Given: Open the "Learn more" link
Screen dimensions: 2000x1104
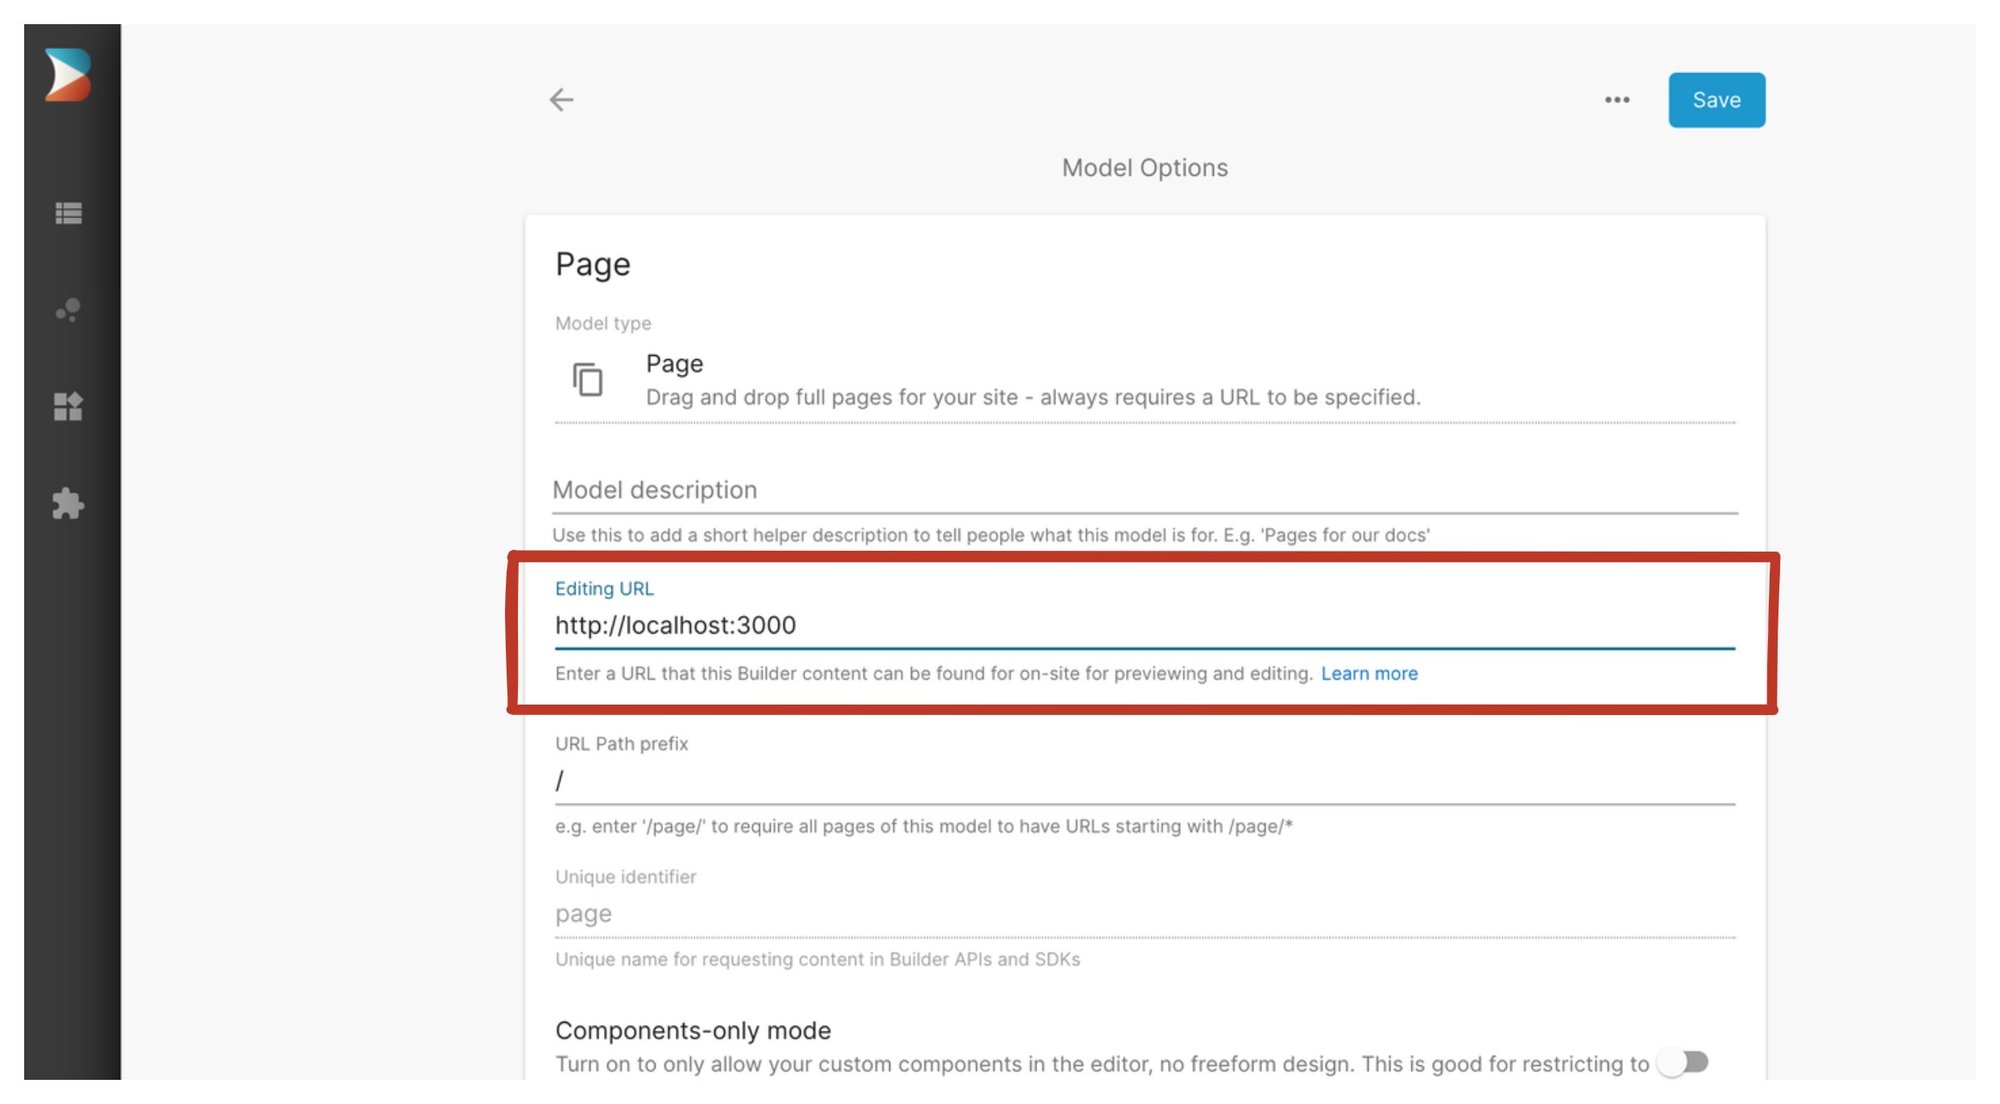Looking at the screenshot, I should [x=1369, y=673].
